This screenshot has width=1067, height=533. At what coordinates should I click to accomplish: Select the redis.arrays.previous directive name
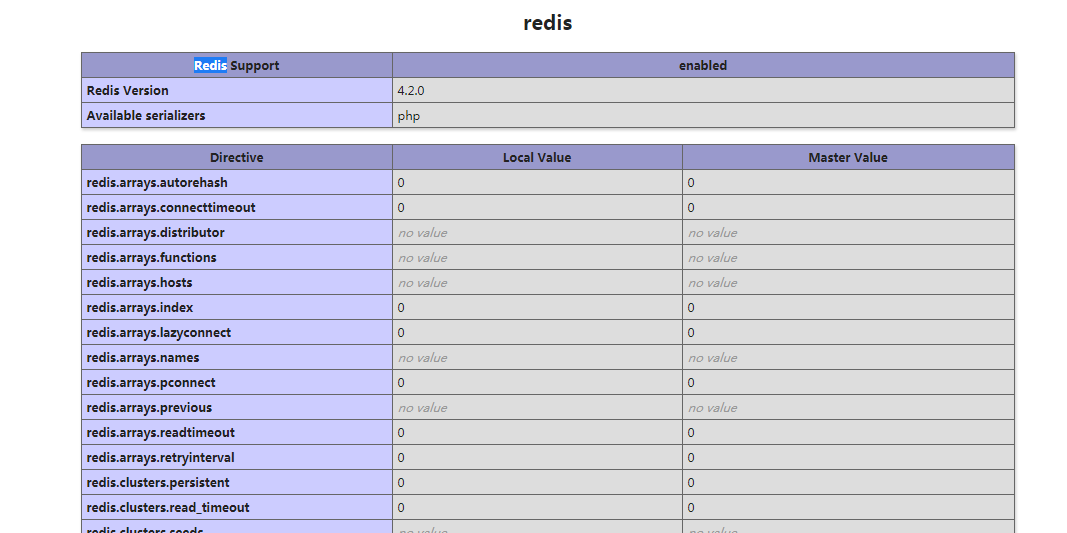click(x=149, y=408)
